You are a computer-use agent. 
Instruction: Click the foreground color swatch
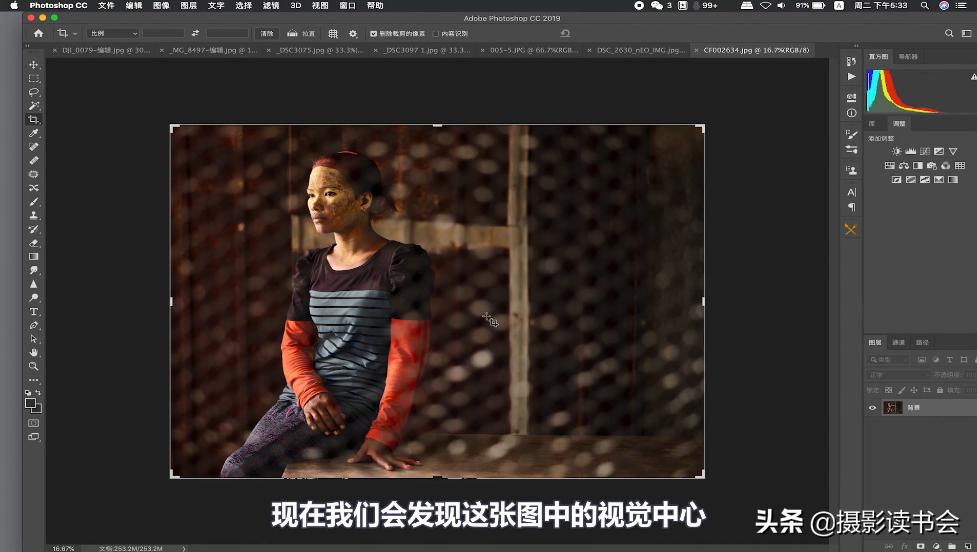click(x=30, y=403)
